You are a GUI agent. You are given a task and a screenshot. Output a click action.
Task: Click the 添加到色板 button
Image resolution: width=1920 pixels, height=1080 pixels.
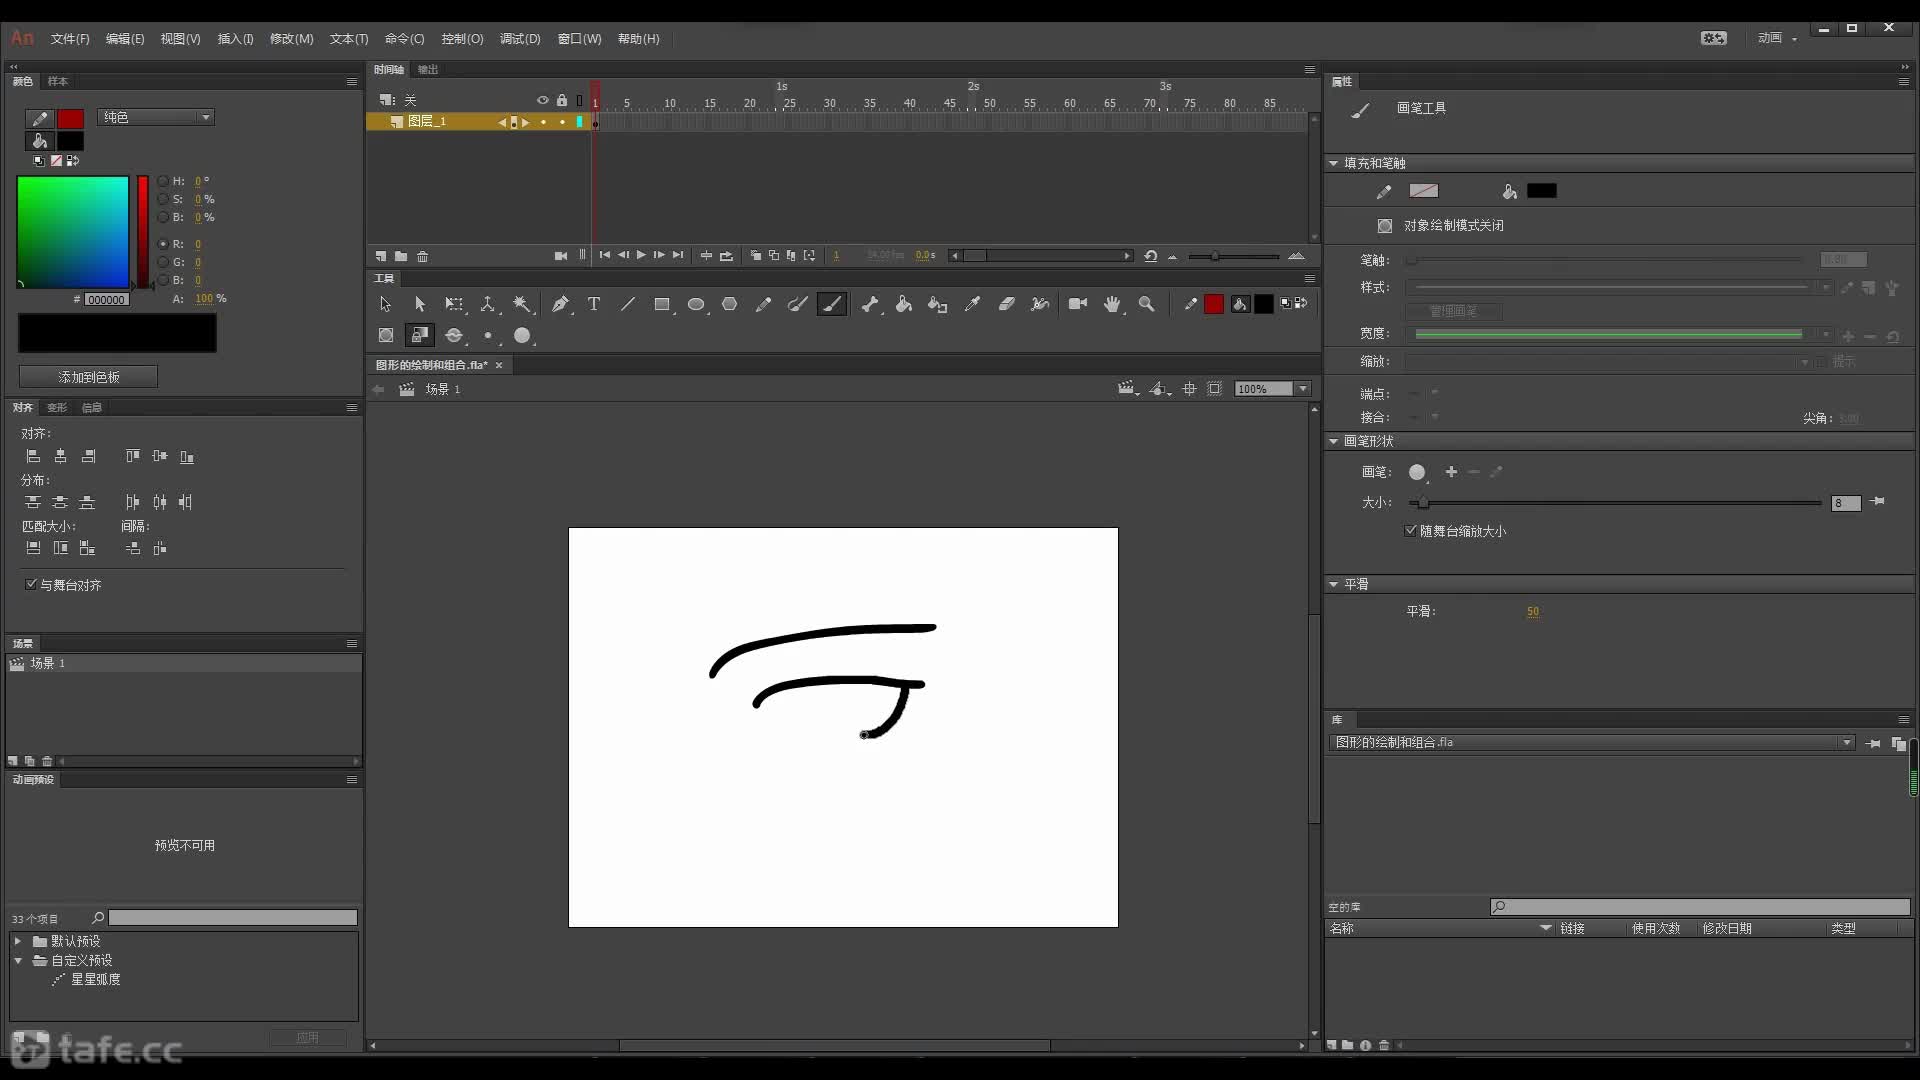pos(88,377)
